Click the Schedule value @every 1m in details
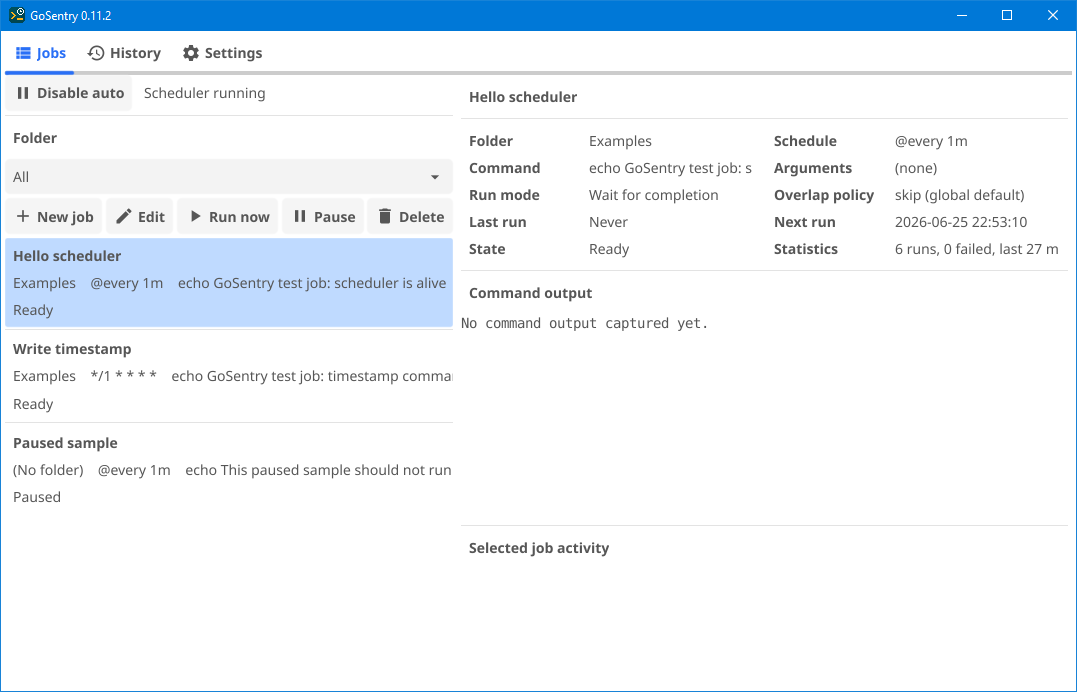The image size is (1077, 692). click(x=931, y=141)
